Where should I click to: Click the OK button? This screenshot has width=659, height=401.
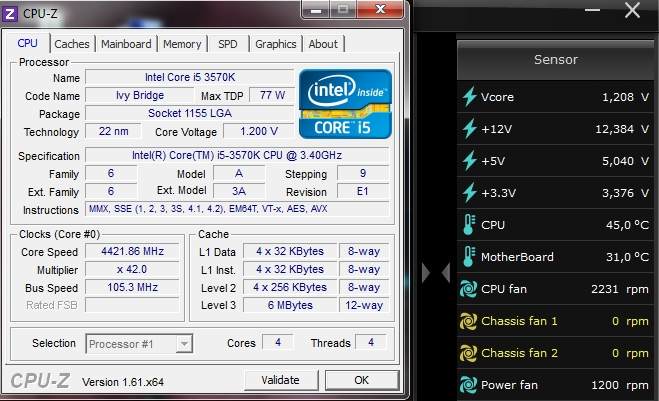pos(361,380)
